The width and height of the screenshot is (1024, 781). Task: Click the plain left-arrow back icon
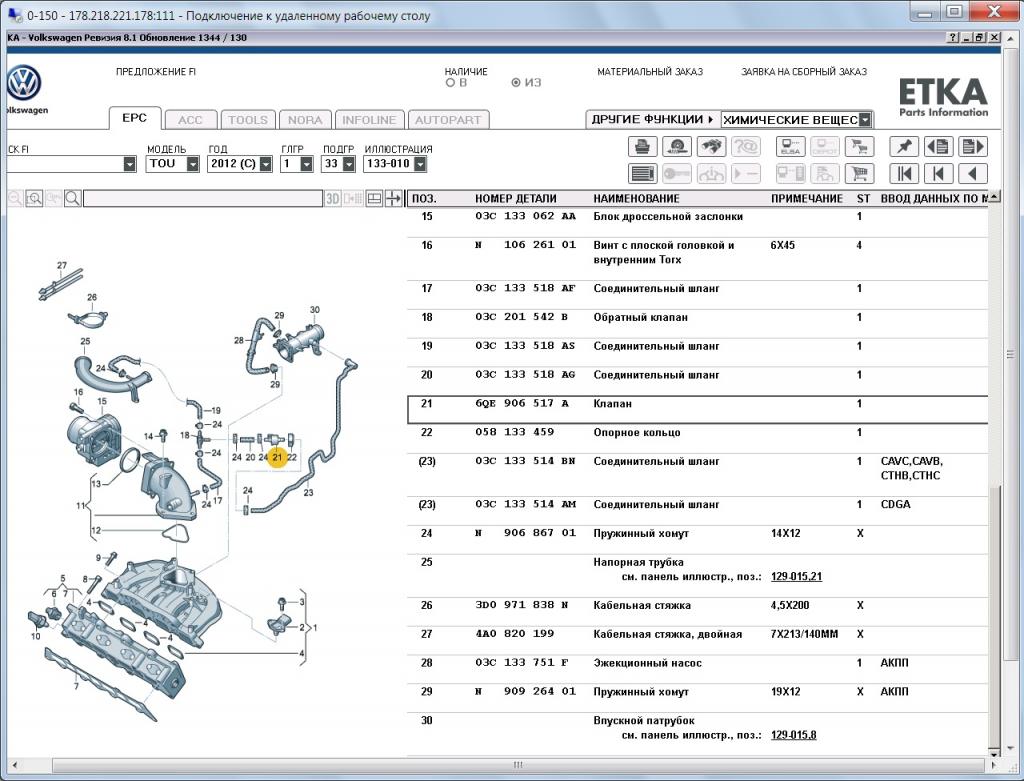click(x=972, y=174)
